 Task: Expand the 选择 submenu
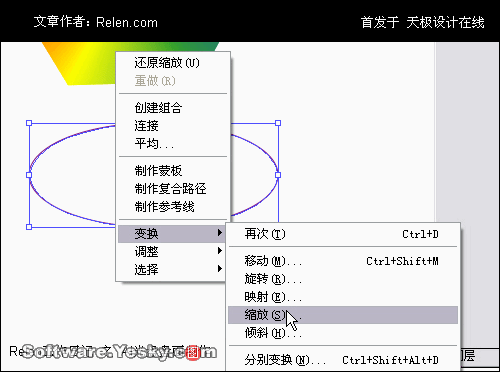click(172, 269)
